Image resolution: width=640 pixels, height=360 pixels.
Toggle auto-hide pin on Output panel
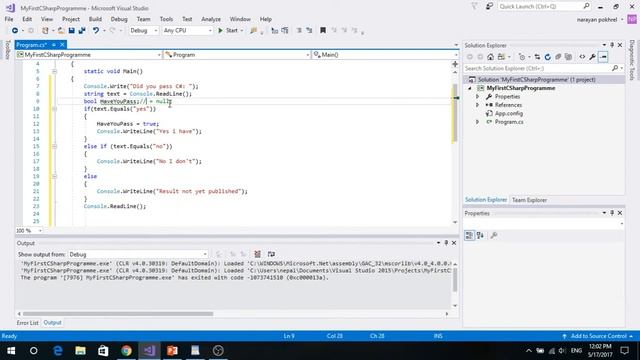[x=446, y=243]
